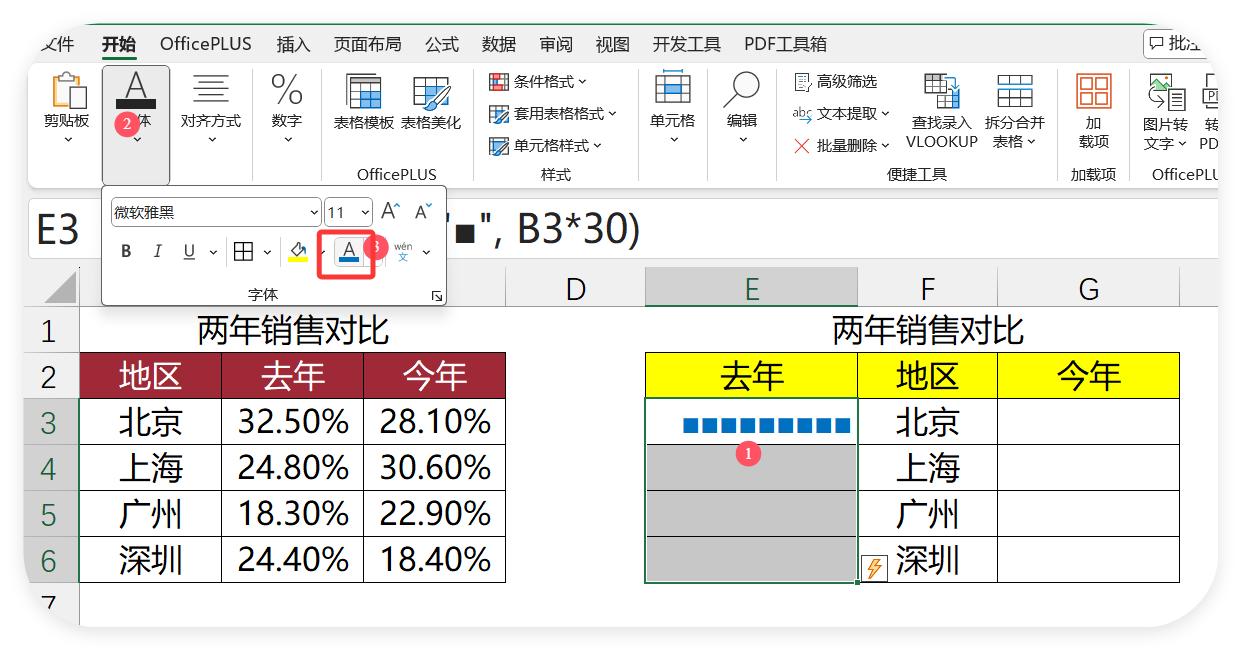
Task: Switch to the 开始 tab
Action: click(x=119, y=44)
